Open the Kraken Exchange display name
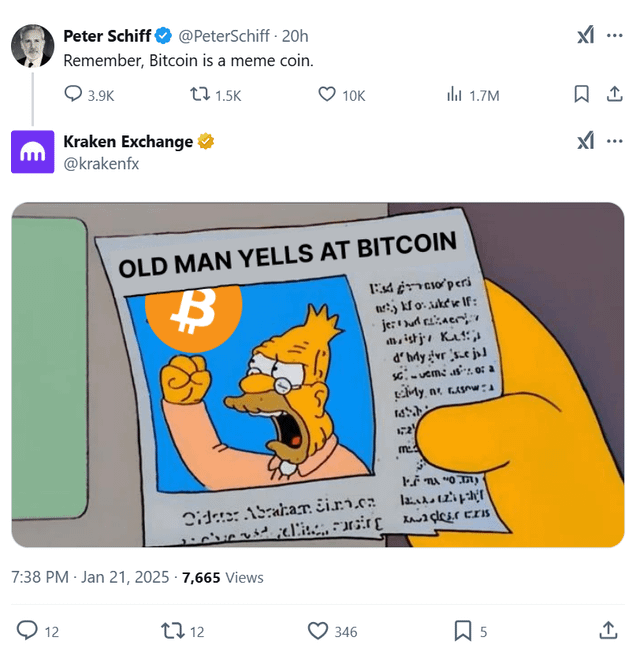 coord(128,142)
